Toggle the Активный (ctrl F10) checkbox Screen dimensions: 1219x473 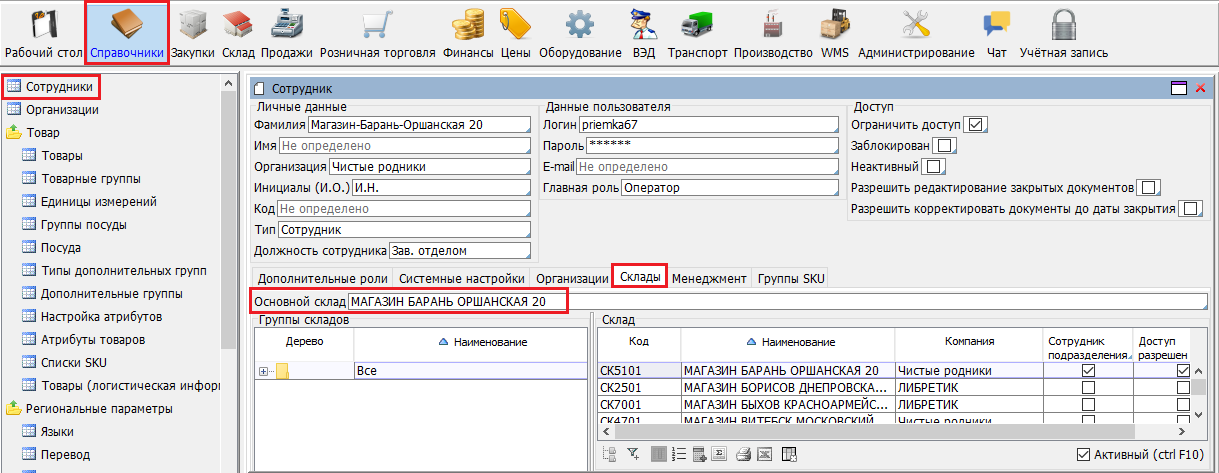(1082, 455)
